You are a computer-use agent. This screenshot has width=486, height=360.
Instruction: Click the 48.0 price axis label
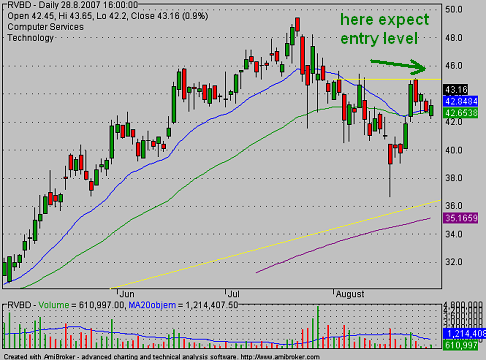[454, 38]
